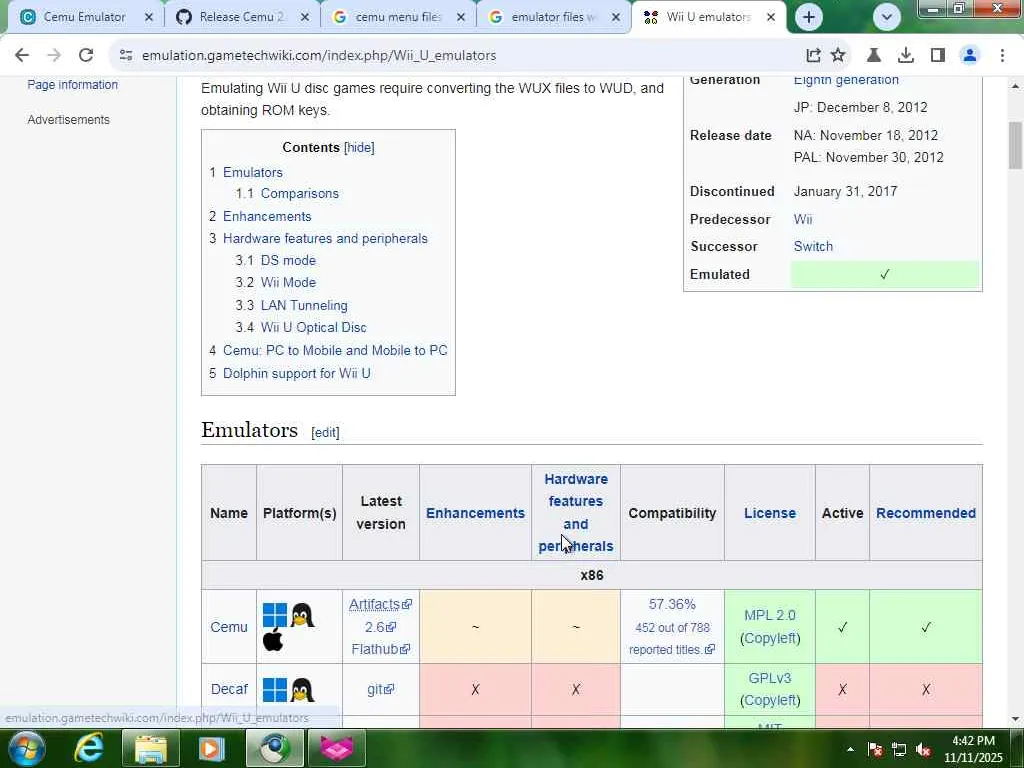Show hidden system tray icons arrow
This screenshot has height=768, width=1024.
pos(850,749)
